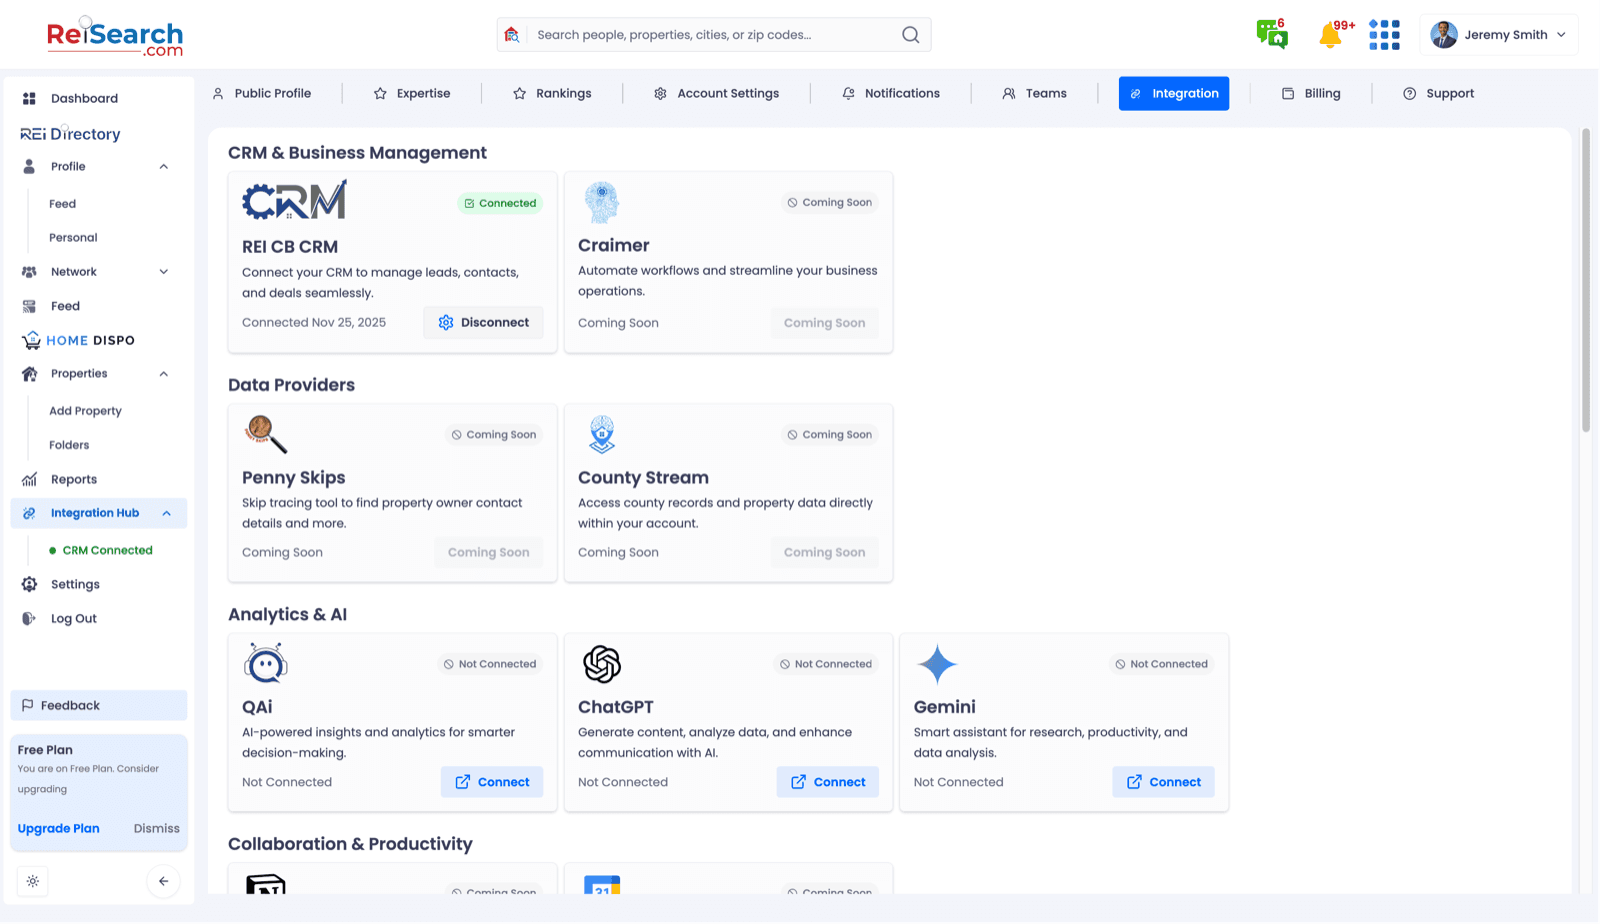The width and height of the screenshot is (1600, 924).
Task: Focus the search people, properties field
Action: point(713,35)
